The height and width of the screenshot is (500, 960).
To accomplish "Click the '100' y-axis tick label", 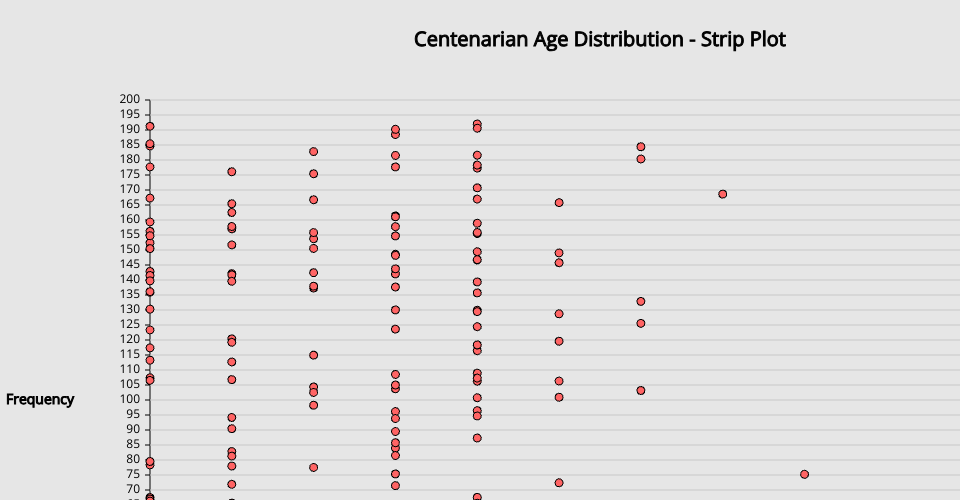I will [x=129, y=399].
